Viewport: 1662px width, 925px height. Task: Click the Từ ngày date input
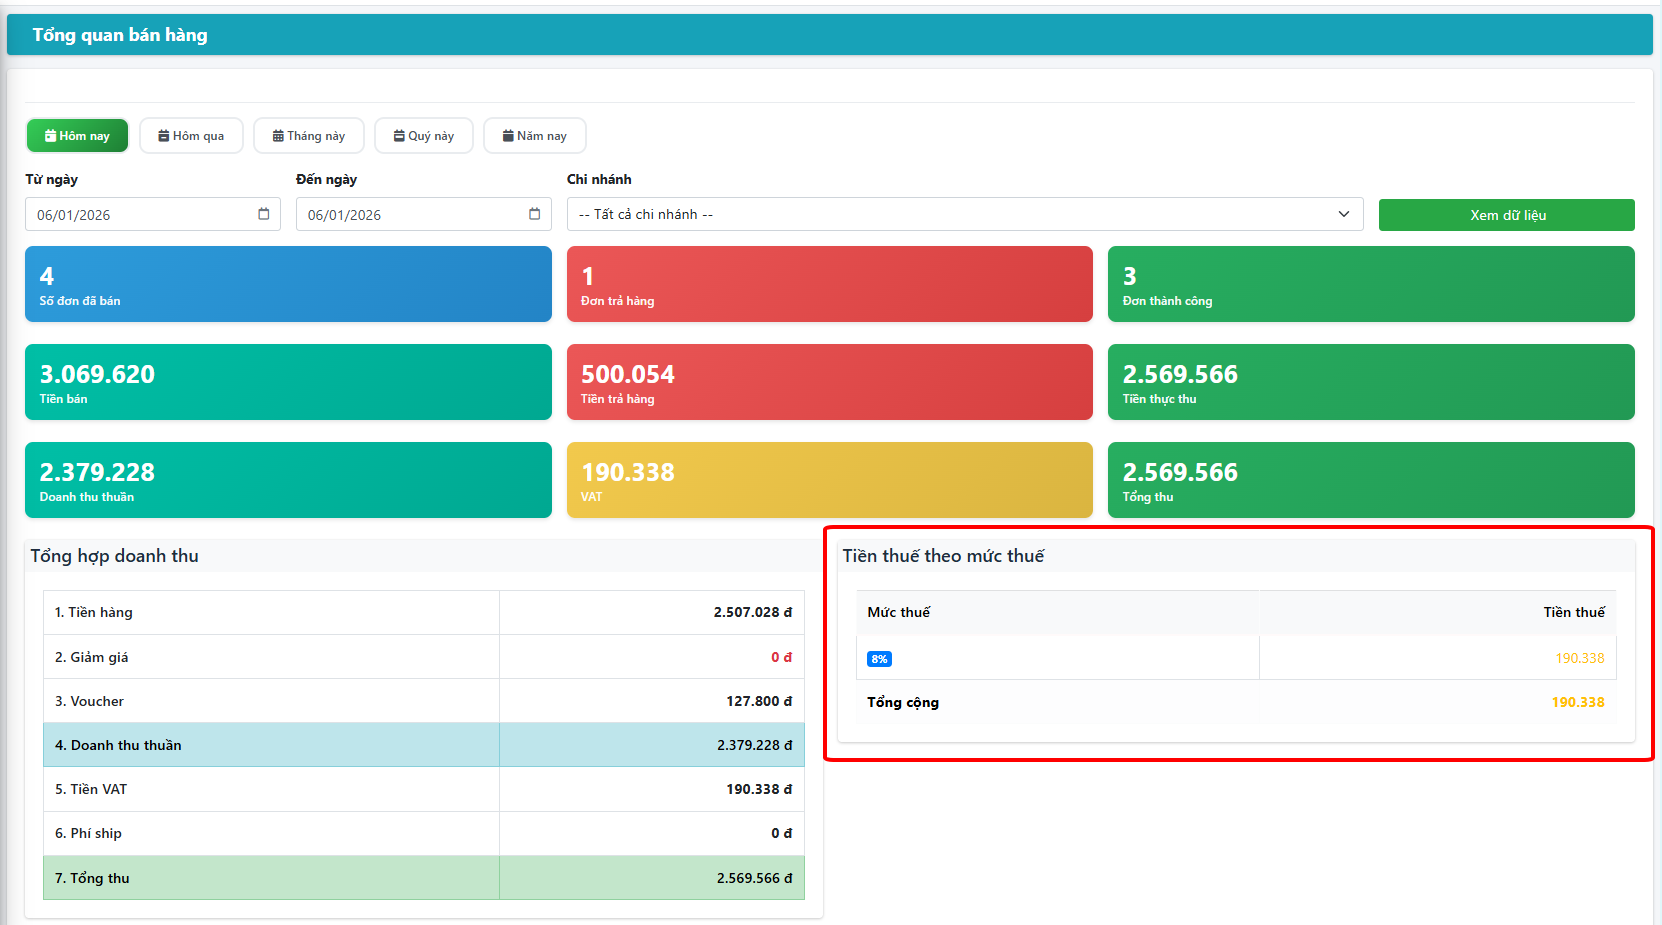click(140, 215)
